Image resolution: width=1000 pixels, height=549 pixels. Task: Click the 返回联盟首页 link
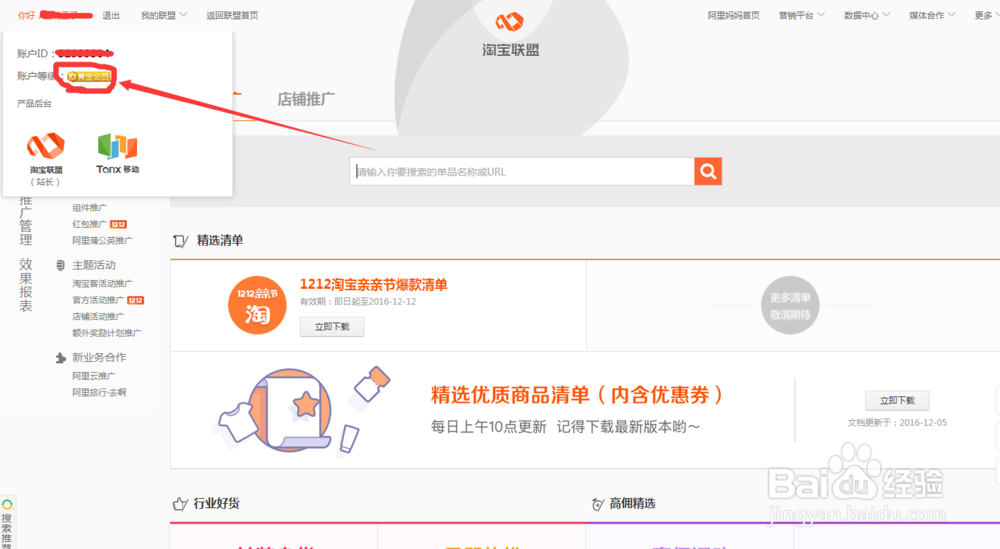pyautogui.click(x=232, y=15)
